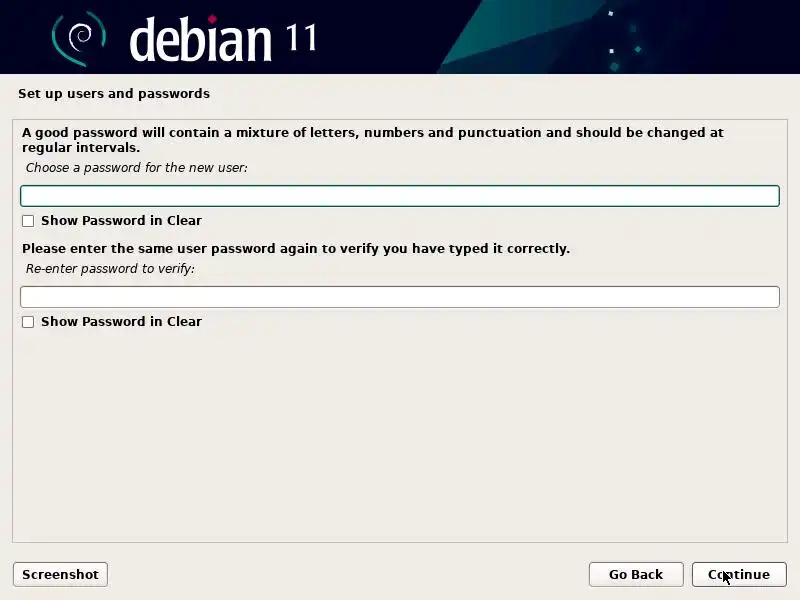This screenshot has width=800, height=600.
Task: Click the good password advice paragraph
Action: coord(372,140)
